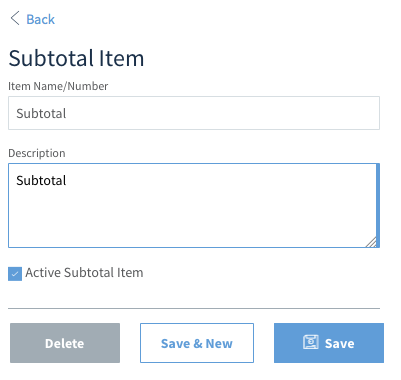401x380 pixels.
Task: Focus the Item Name/Number input field
Action: 194,113
